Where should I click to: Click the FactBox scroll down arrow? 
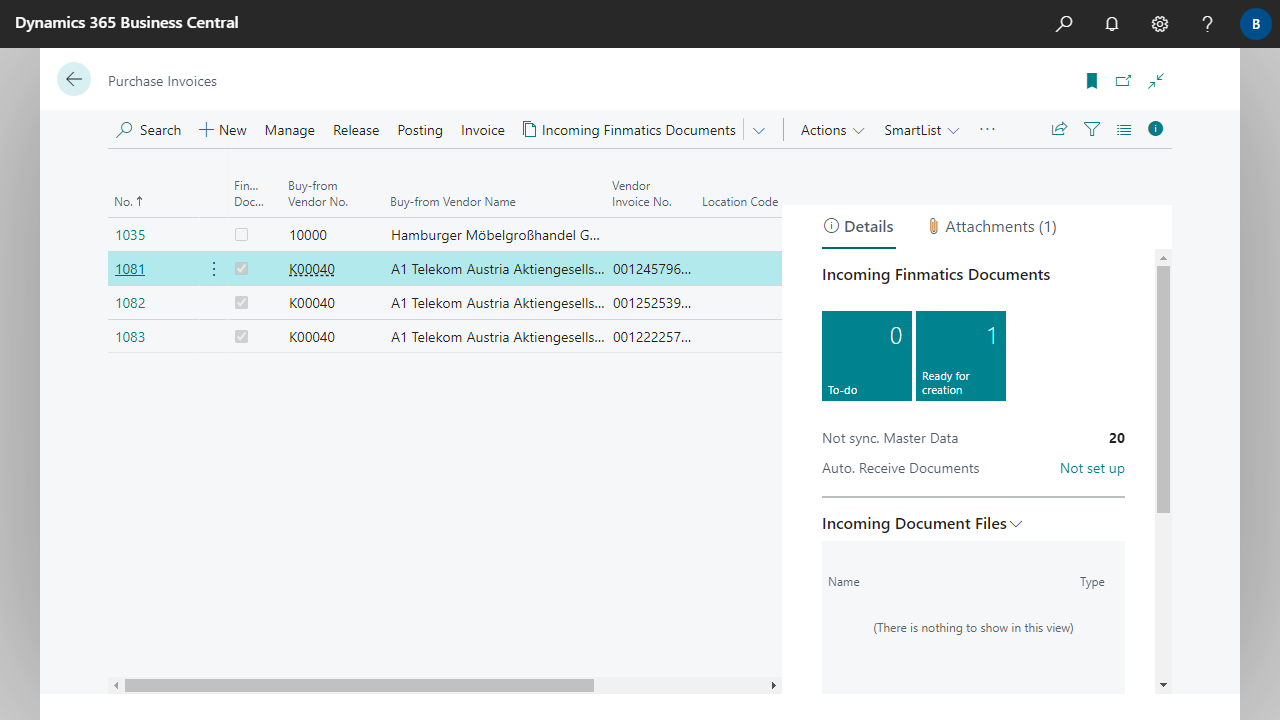(1163, 685)
